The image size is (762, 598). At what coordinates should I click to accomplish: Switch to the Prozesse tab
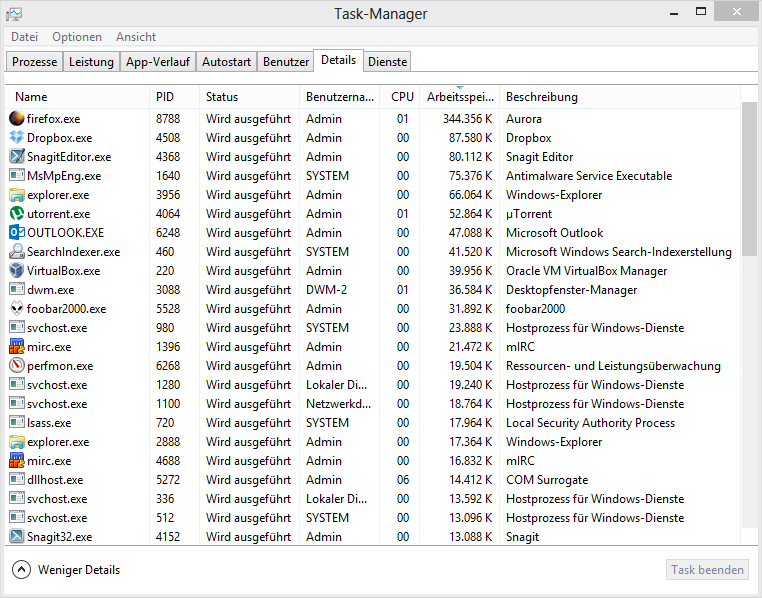[x=35, y=62]
